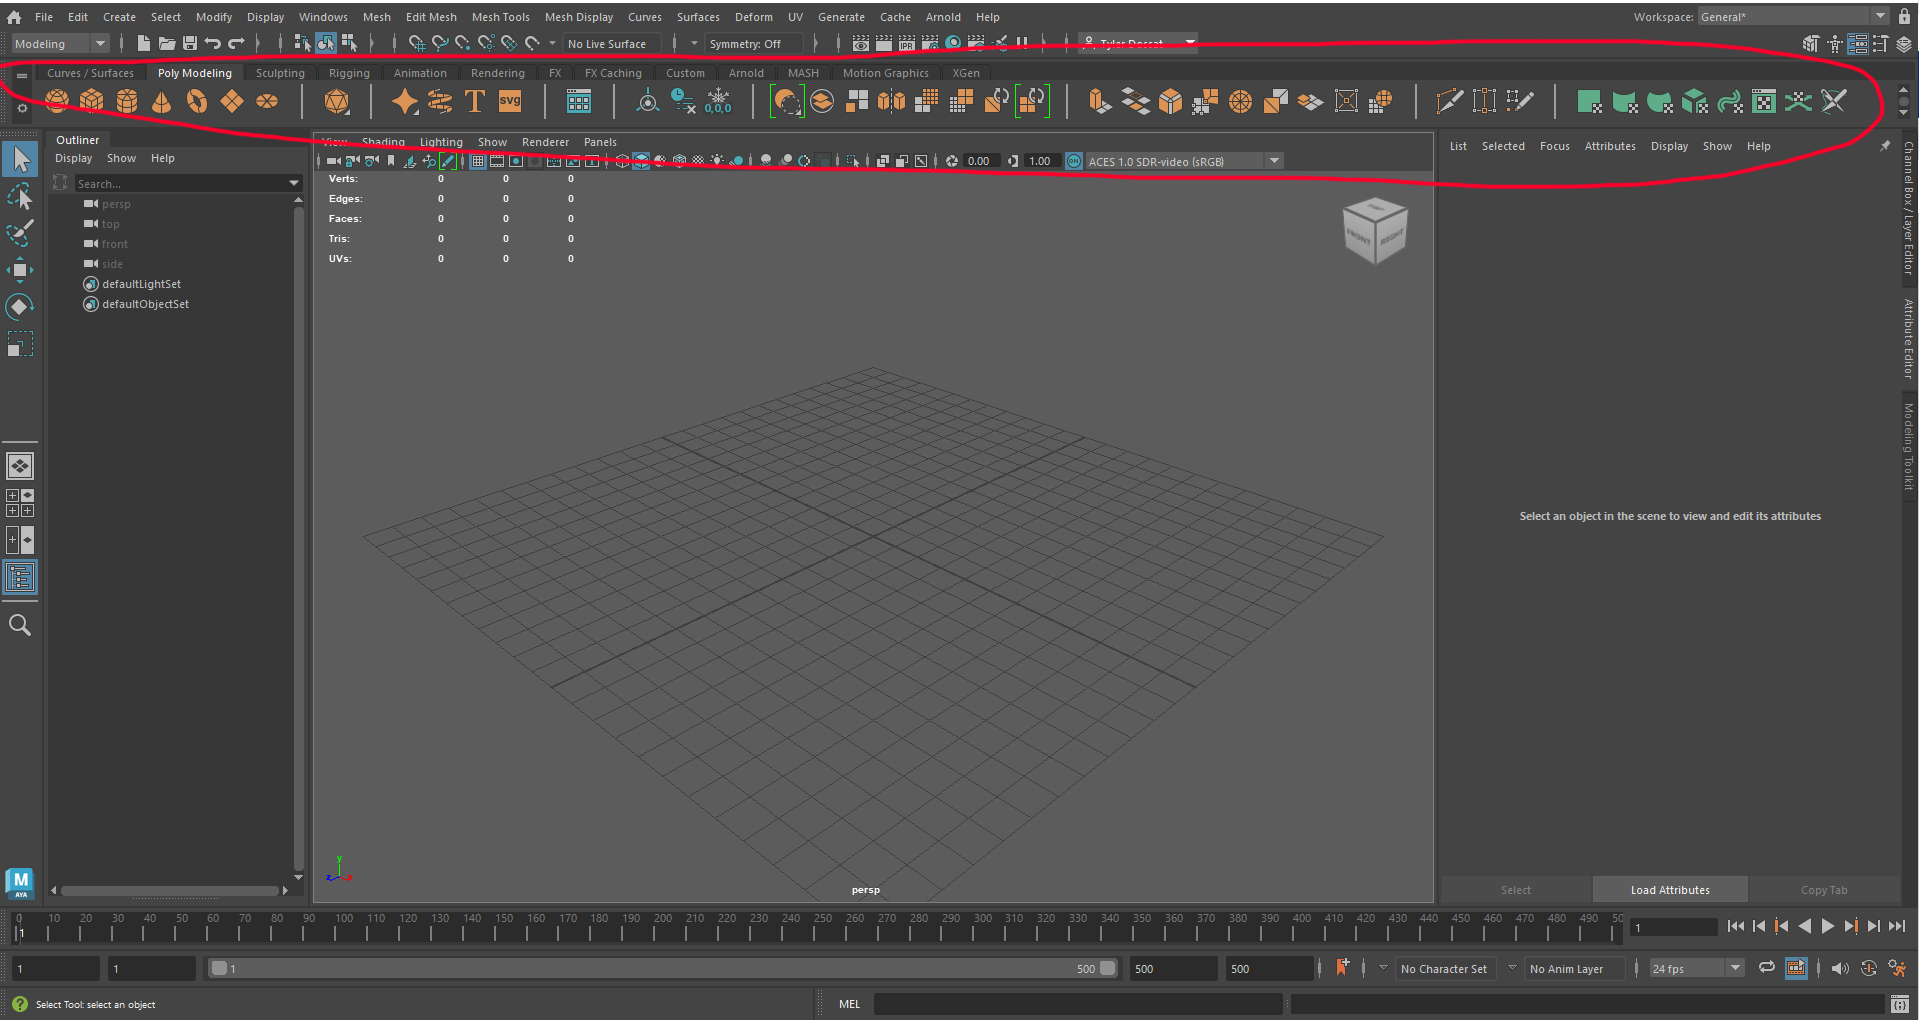Toggle audio mute speaker icon
The height and width of the screenshot is (1020, 1919).
(x=1840, y=968)
